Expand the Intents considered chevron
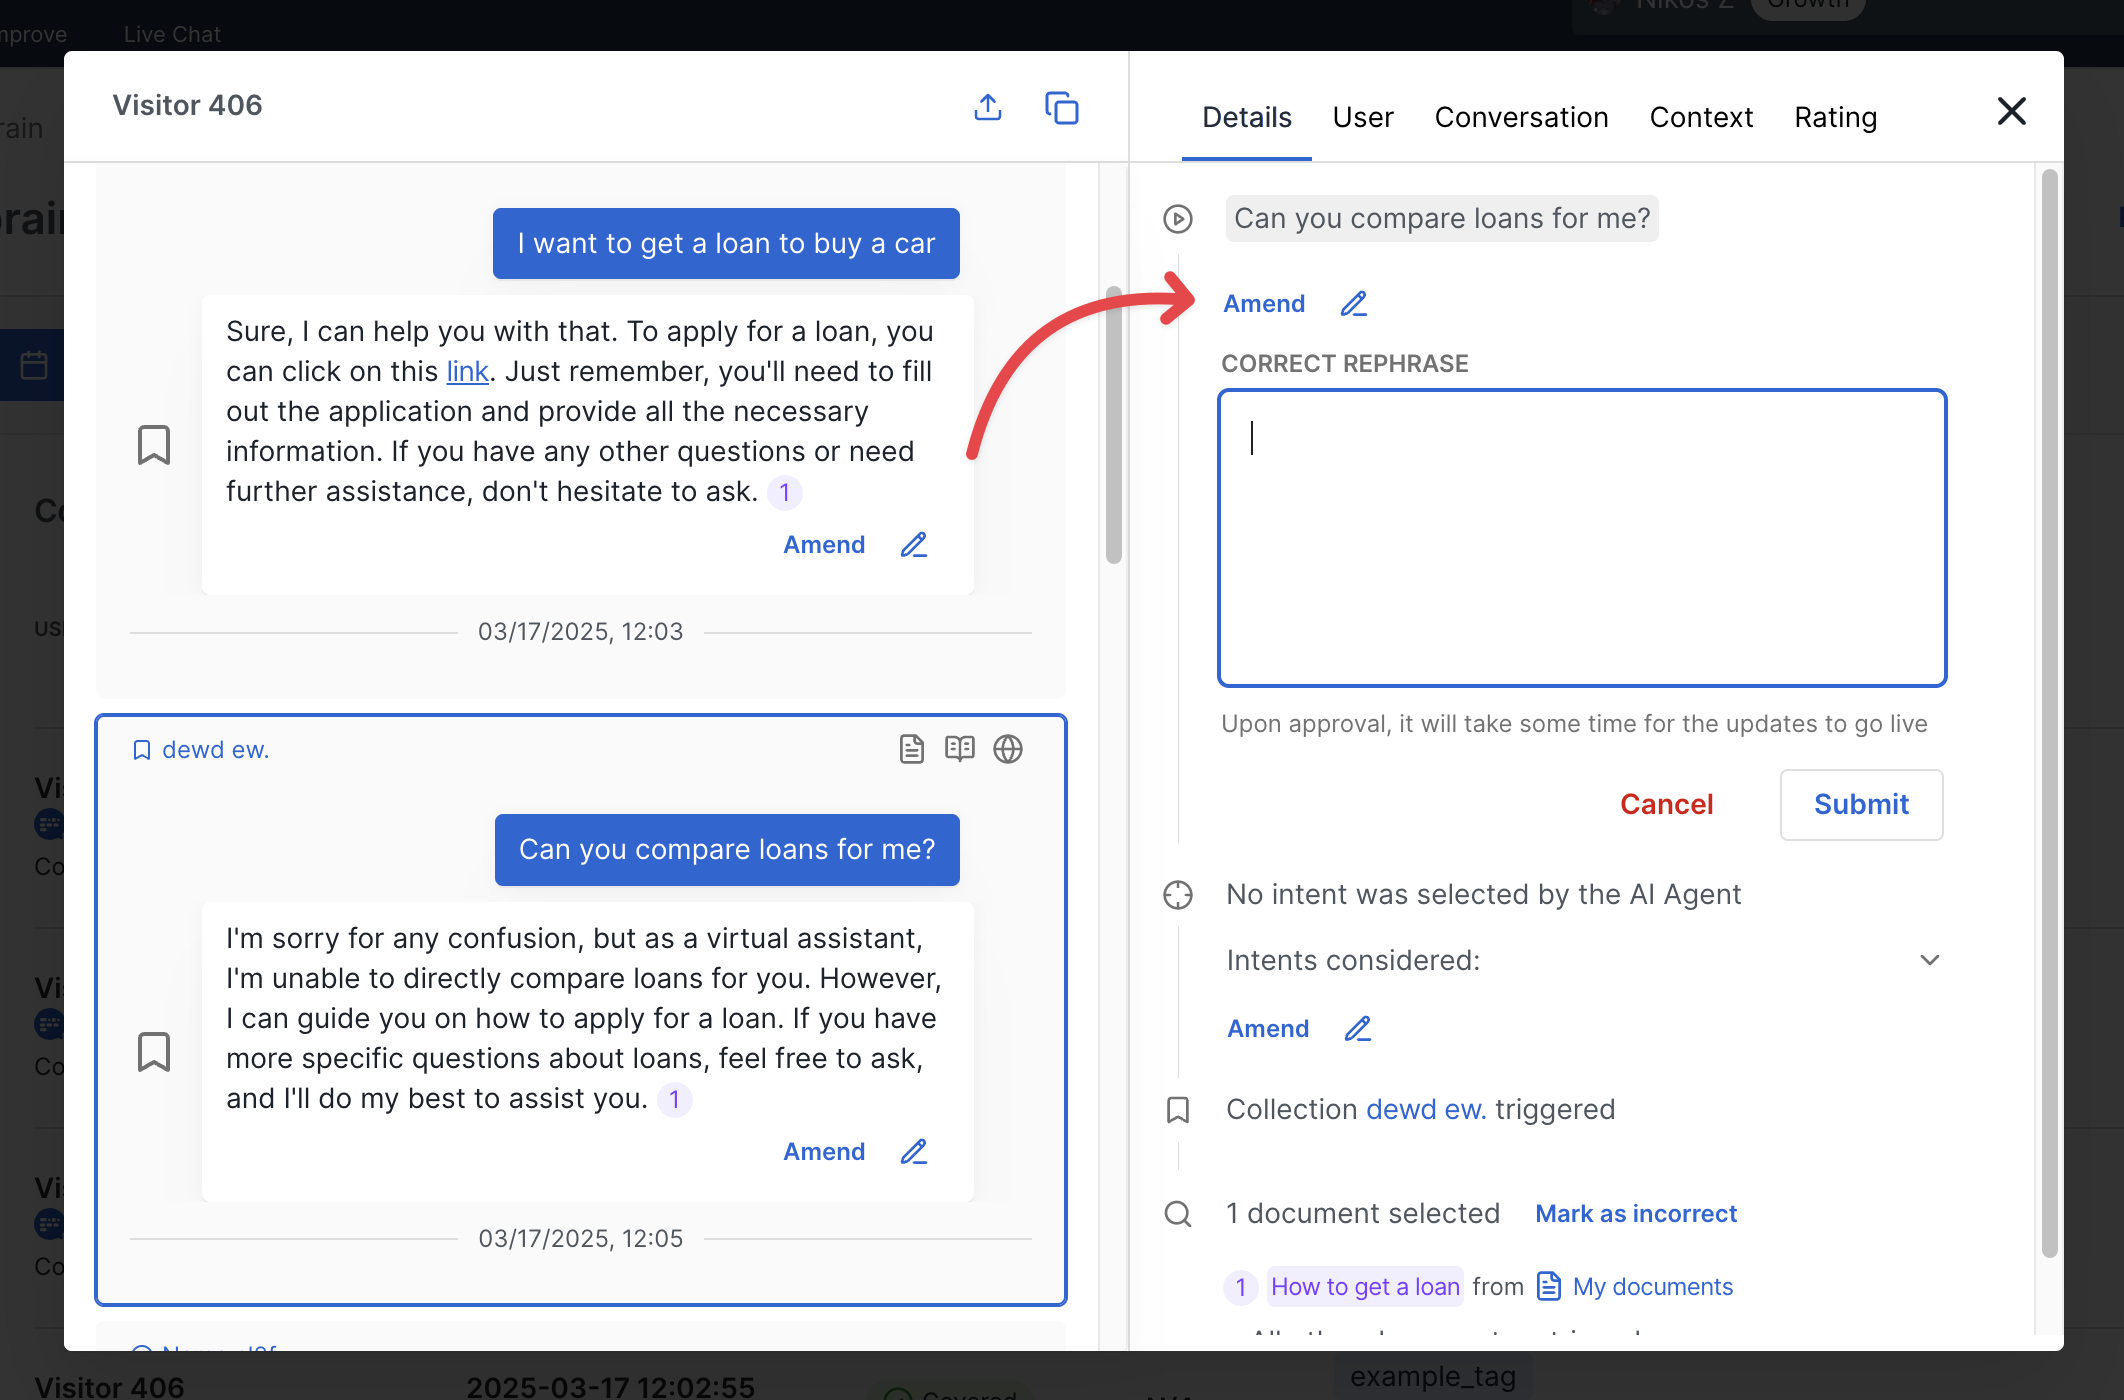 pyautogui.click(x=1929, y=960)
